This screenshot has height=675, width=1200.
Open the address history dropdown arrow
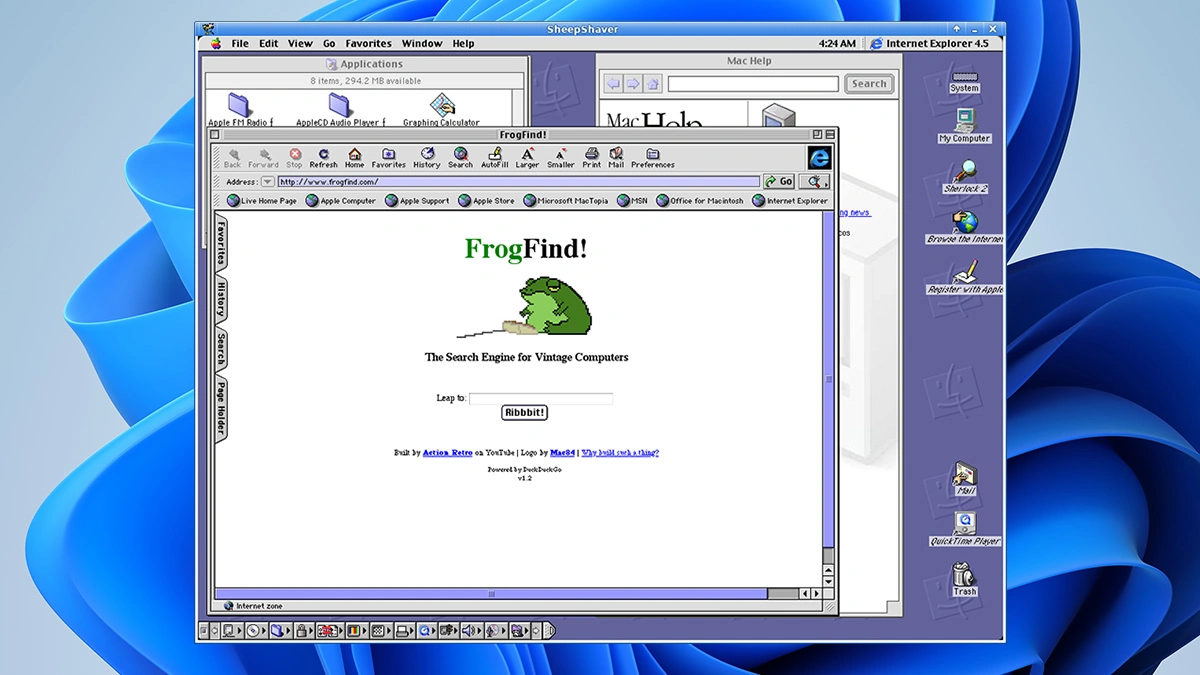click(x=267, y=182)
